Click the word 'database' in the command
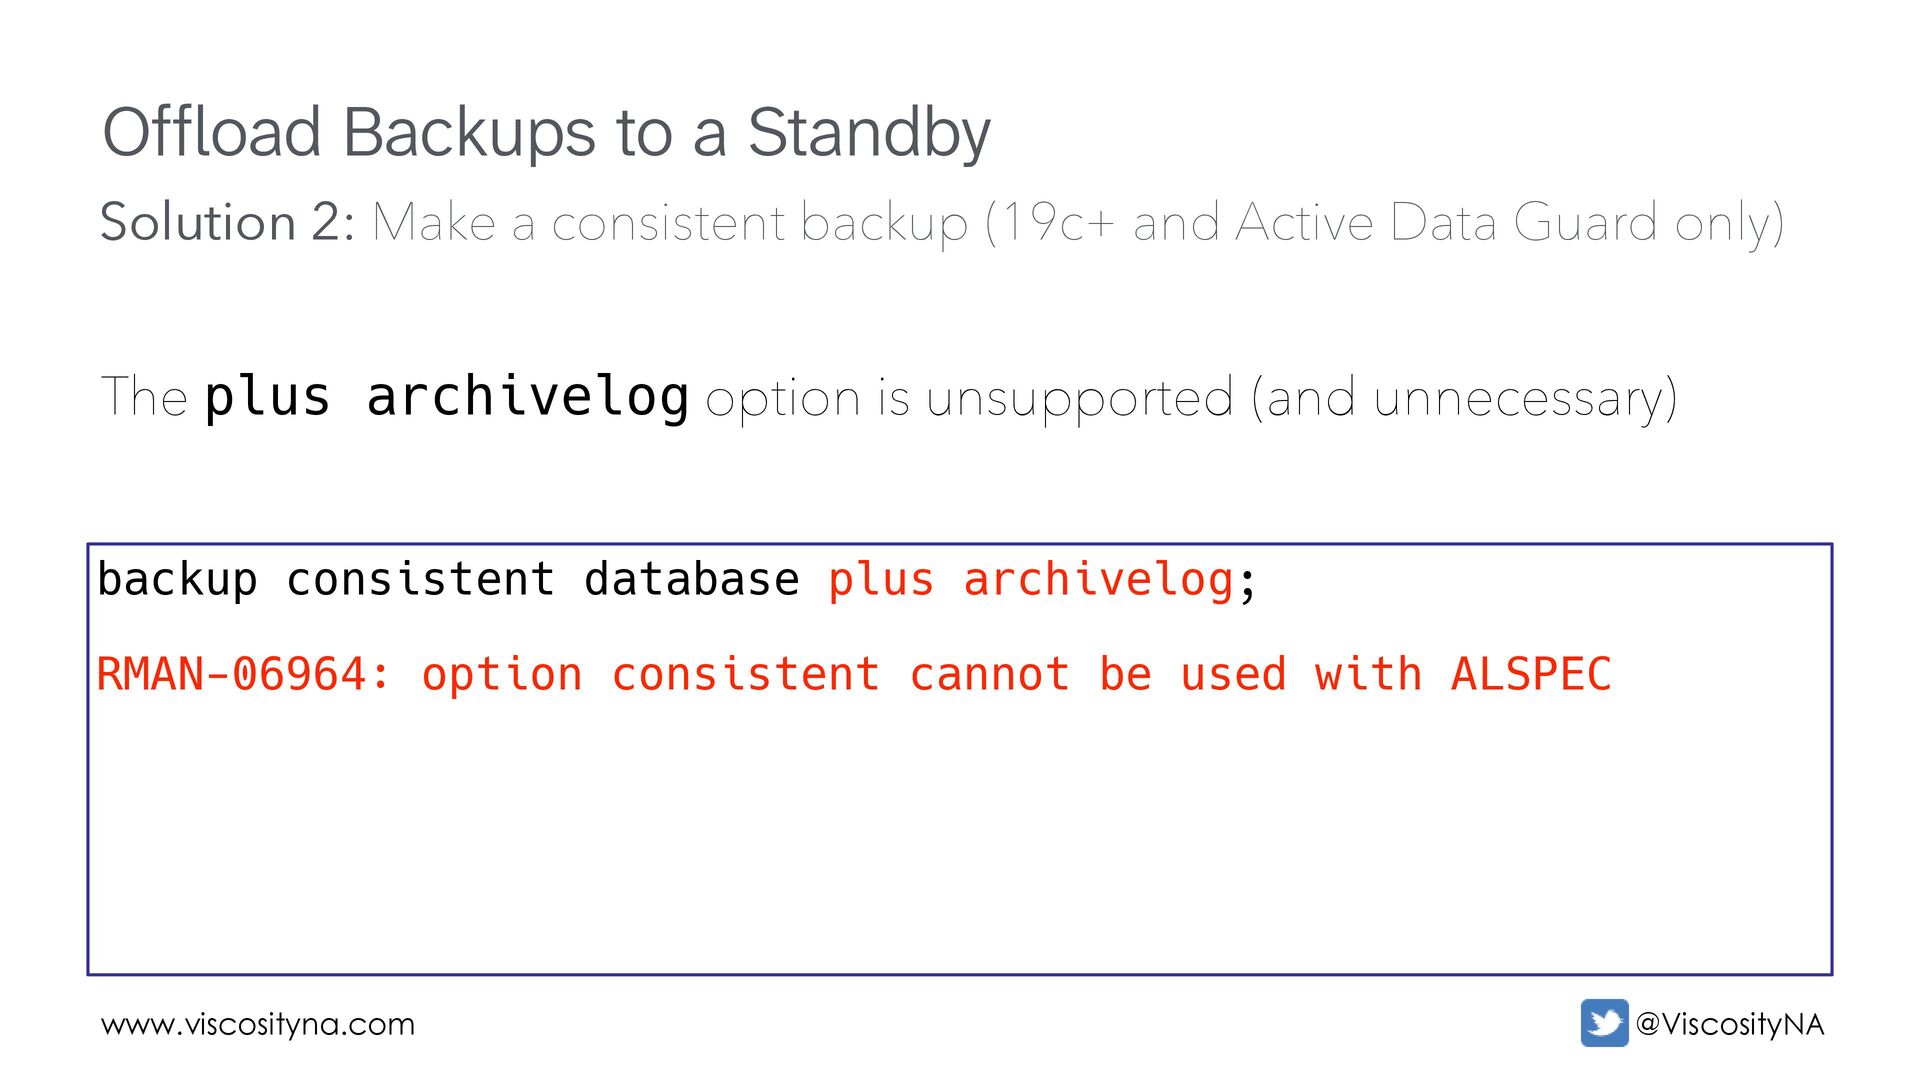 [691, 580]
